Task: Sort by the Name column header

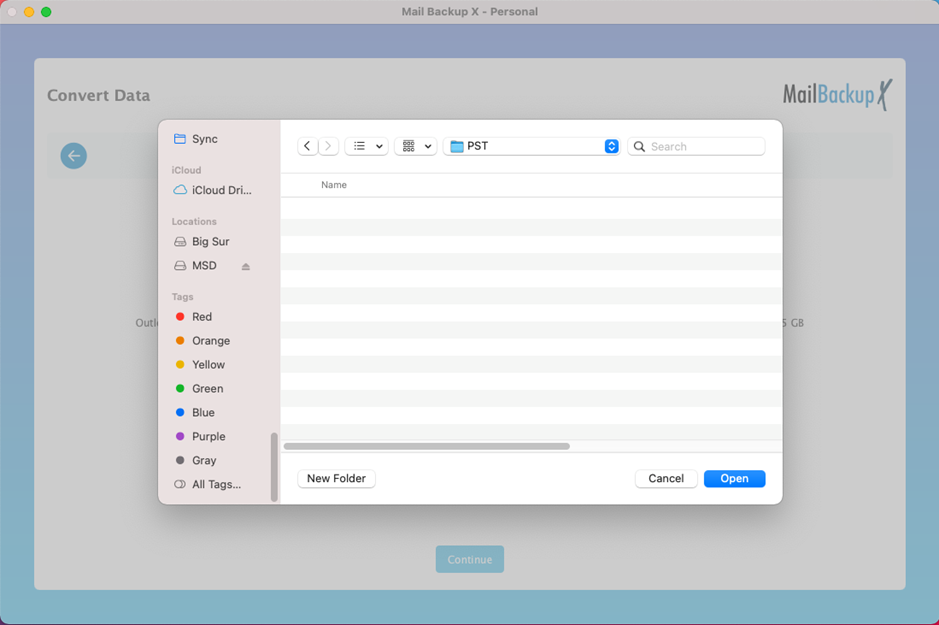Action: point(334,185)
